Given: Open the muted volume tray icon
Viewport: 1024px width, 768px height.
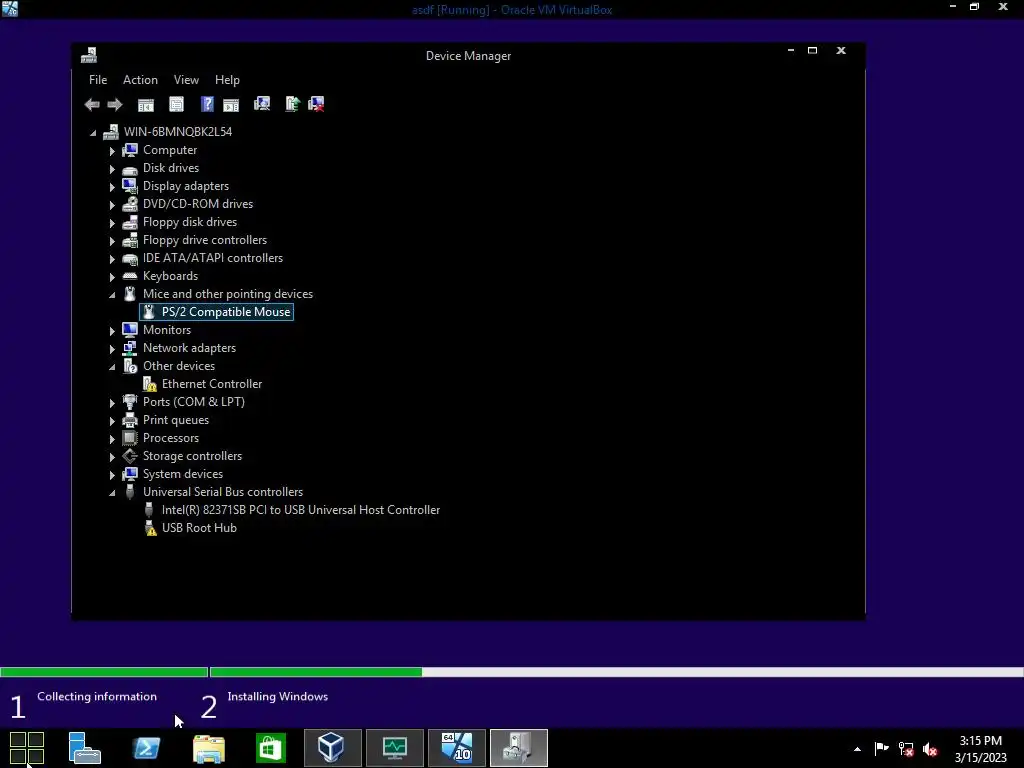Looking at the screenshot, I should 930,749.
